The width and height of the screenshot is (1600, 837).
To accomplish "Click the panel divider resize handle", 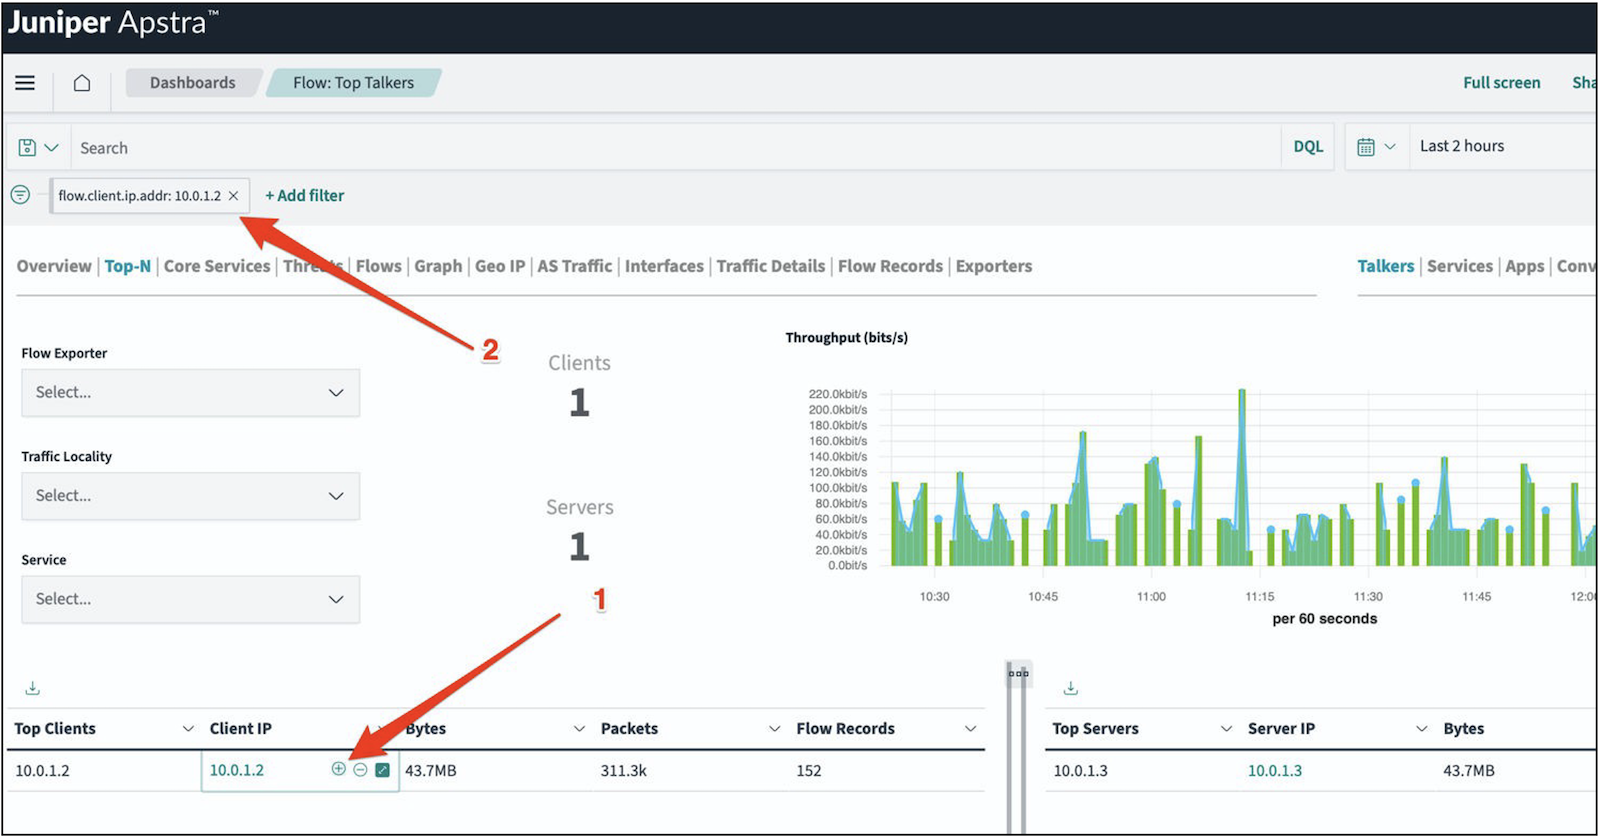I will (1018, 673).
